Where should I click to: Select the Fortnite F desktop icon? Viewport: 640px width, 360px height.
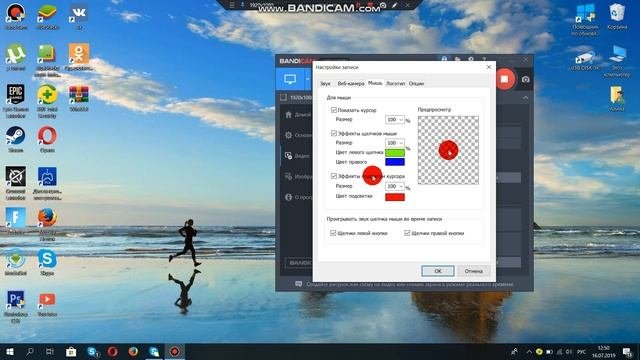click(x=16, y=221)
